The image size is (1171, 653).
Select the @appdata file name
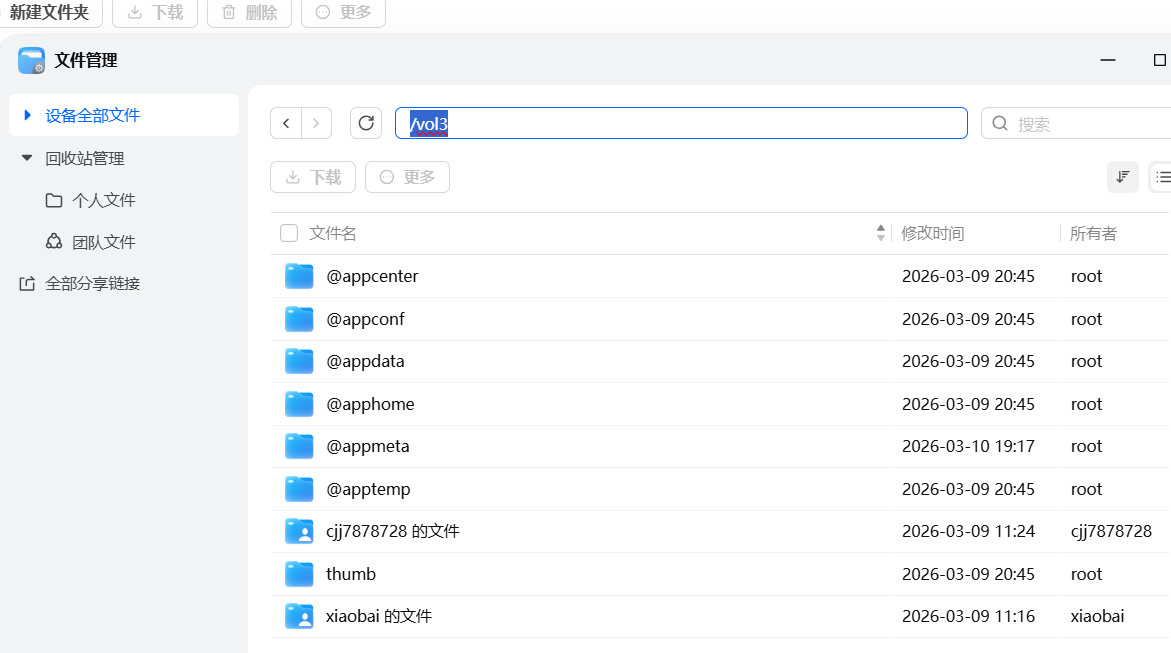[365, 362]
